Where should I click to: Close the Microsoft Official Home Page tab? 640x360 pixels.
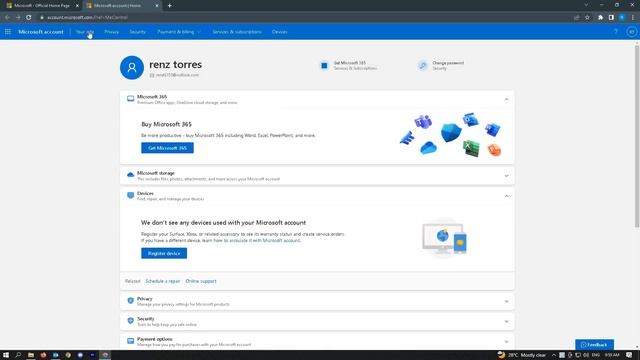click(77, 6)
